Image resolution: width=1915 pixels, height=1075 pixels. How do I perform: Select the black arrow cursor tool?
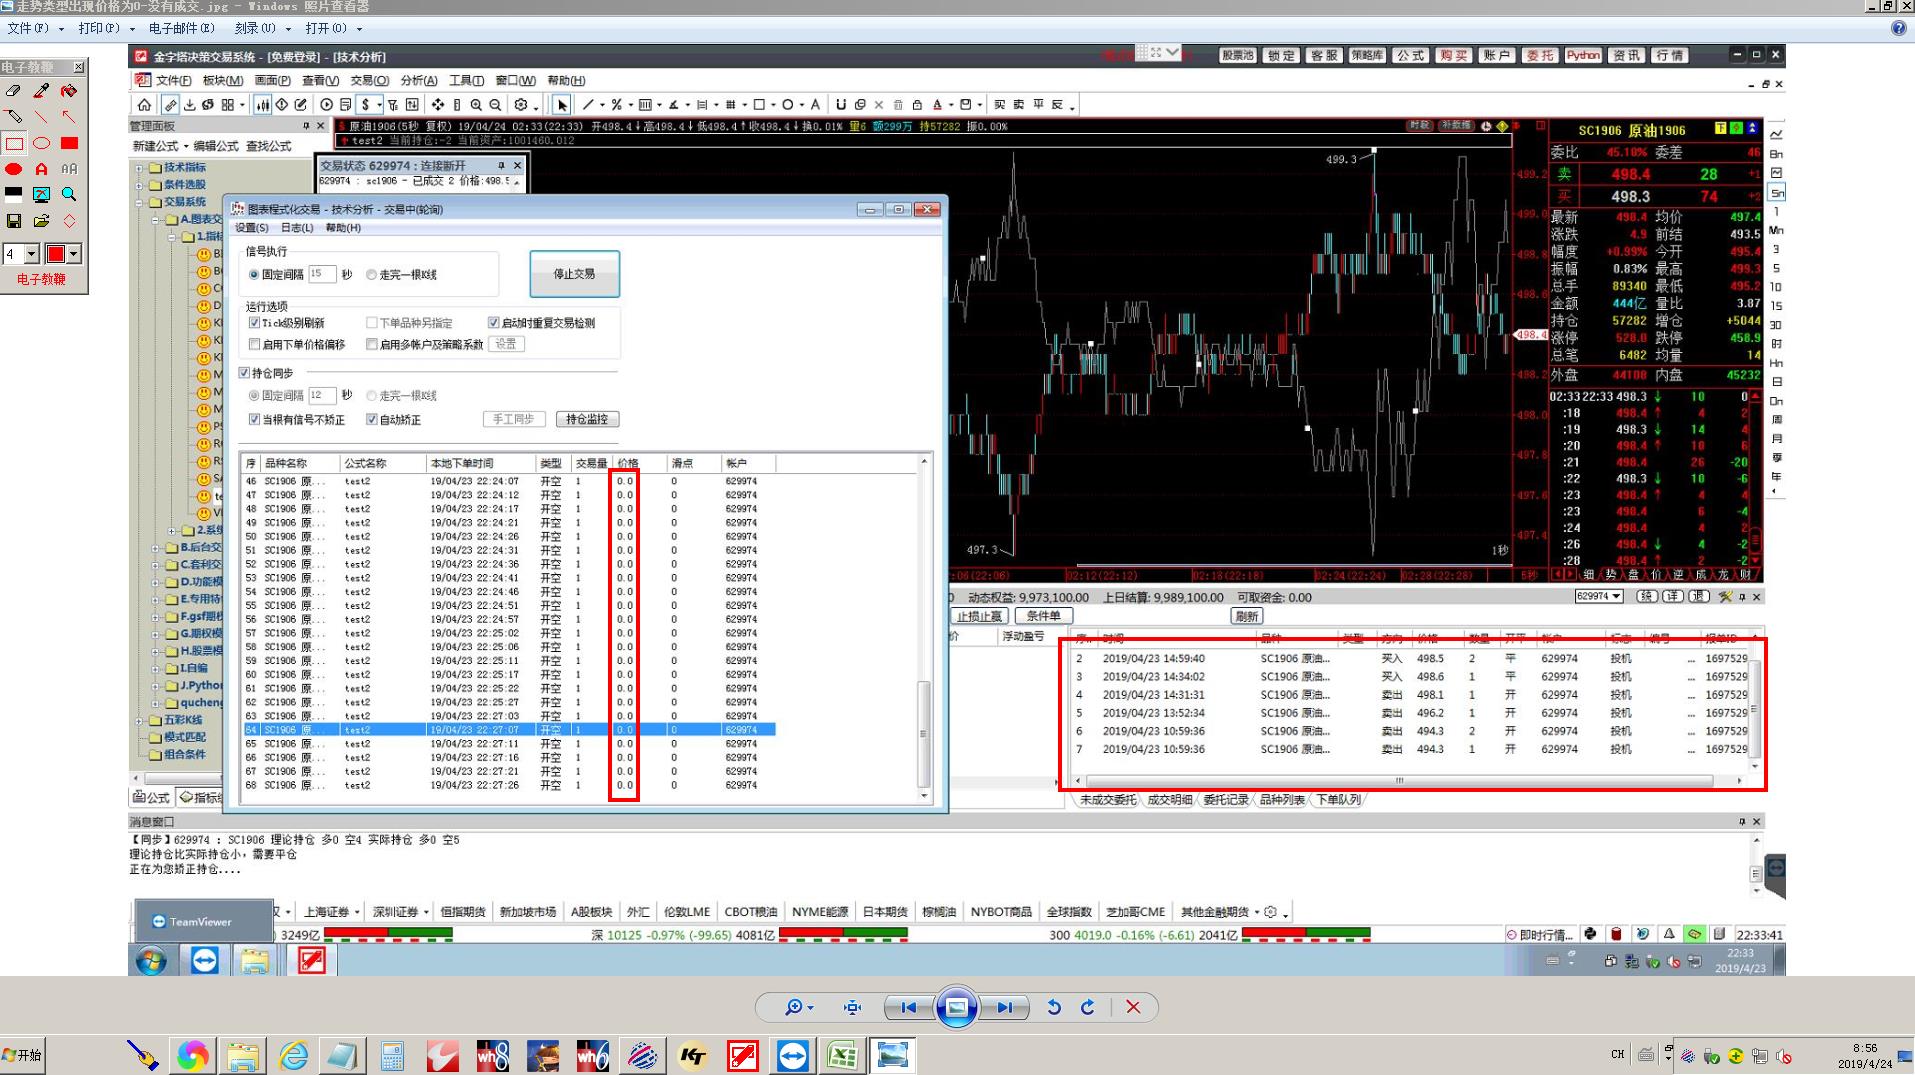(x=562, y=105)
